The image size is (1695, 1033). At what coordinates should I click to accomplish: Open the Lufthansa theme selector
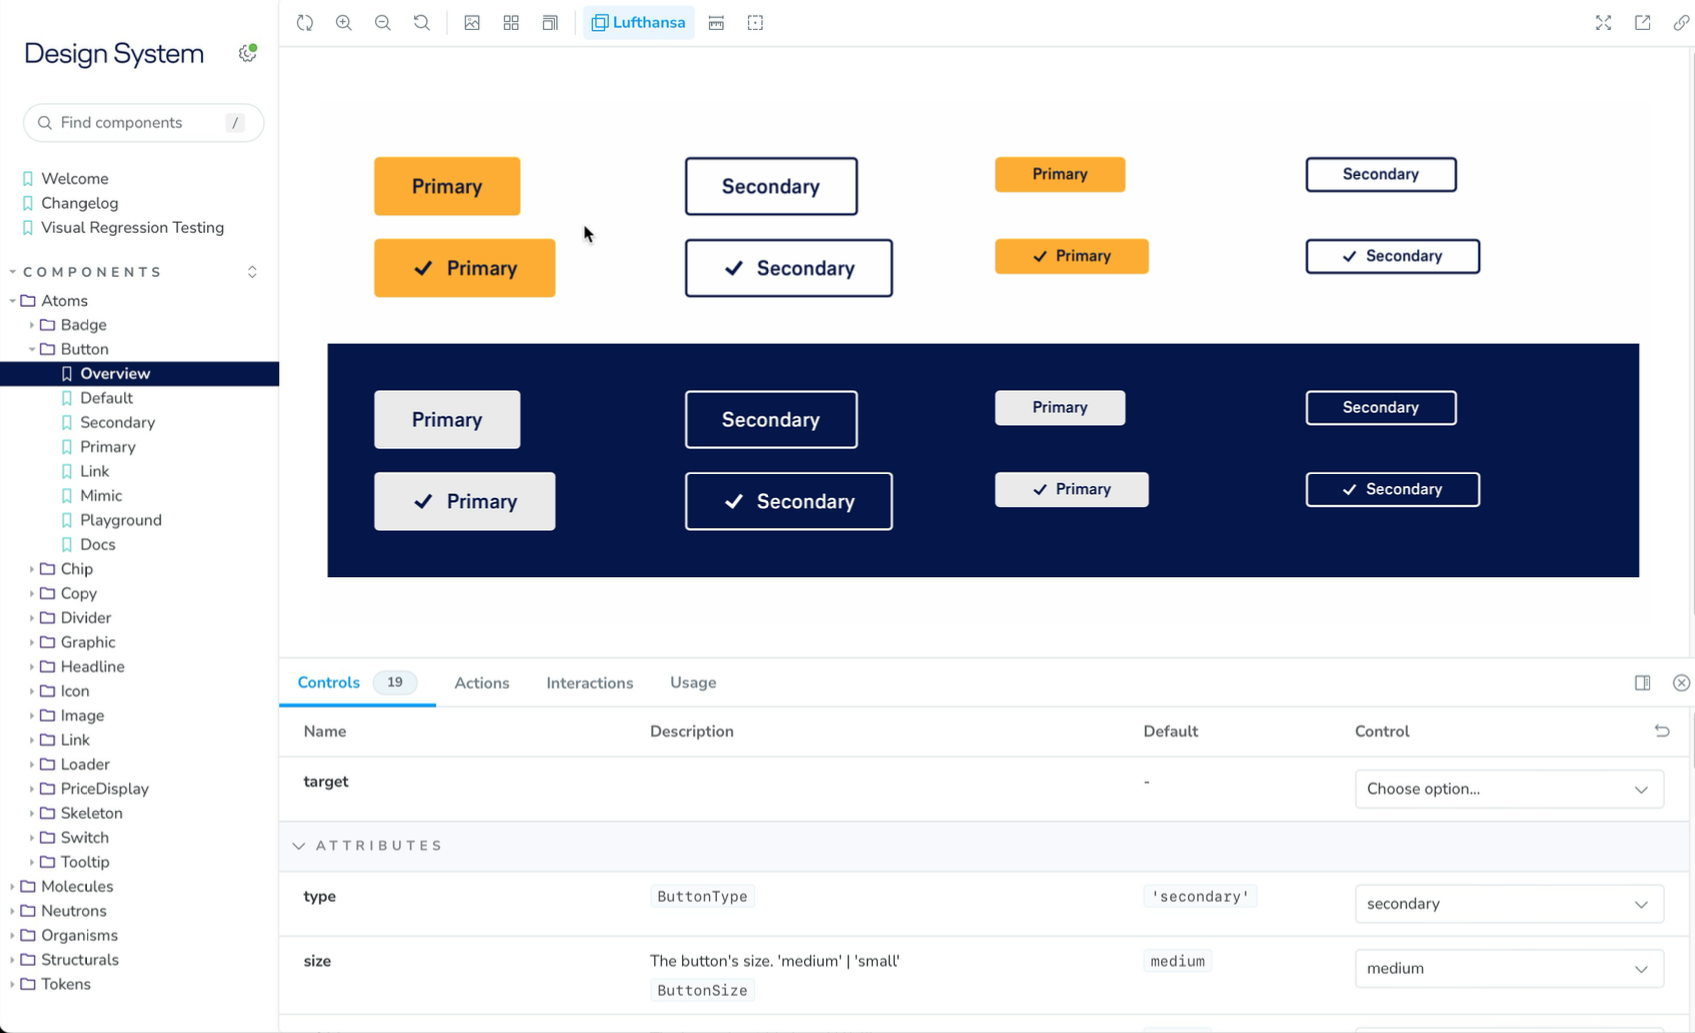pos(639,23)
